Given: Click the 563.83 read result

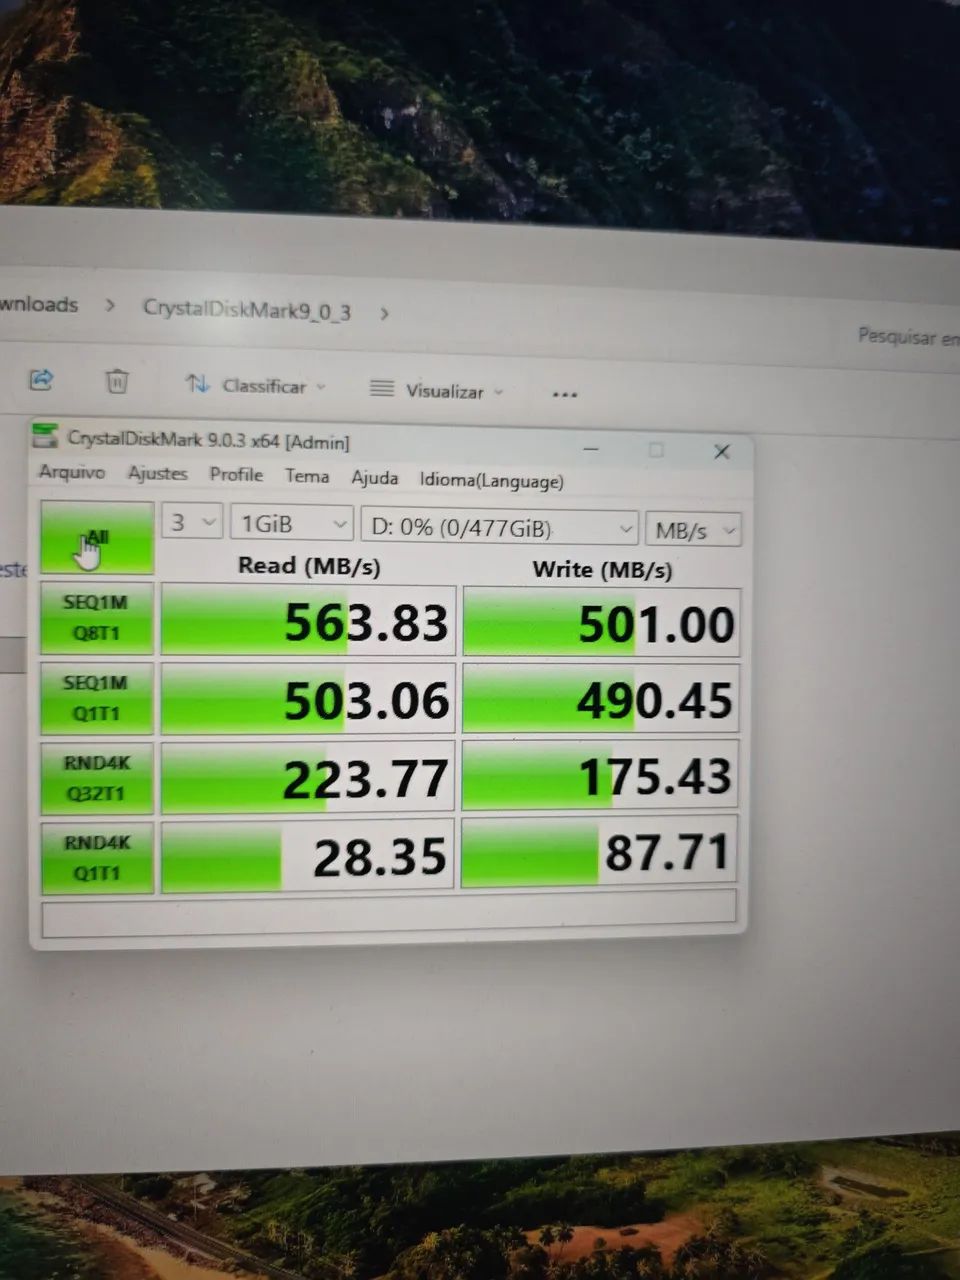Looking at the screenshot, I should point(308,620).
